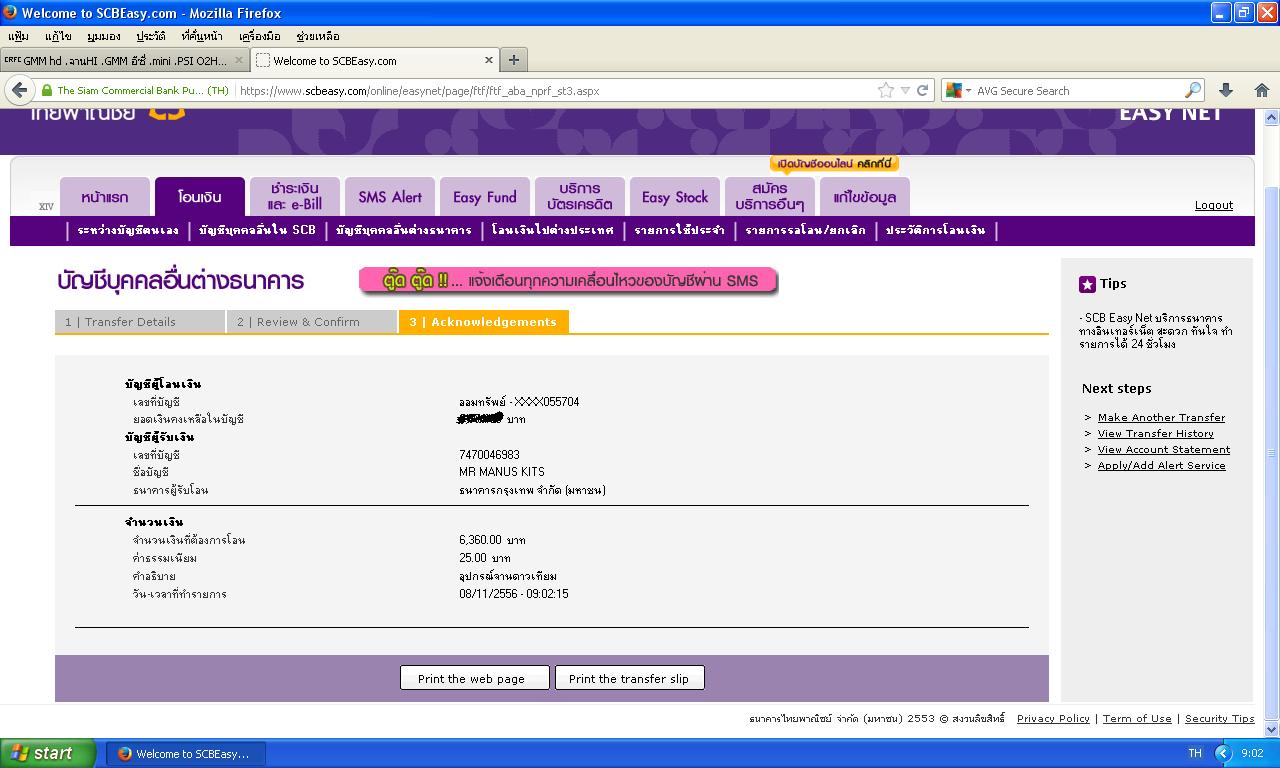Open the Privacy Policy footer link
Image resolution: width=1280 pixels, height=768 pixels.
(1053, 718)
